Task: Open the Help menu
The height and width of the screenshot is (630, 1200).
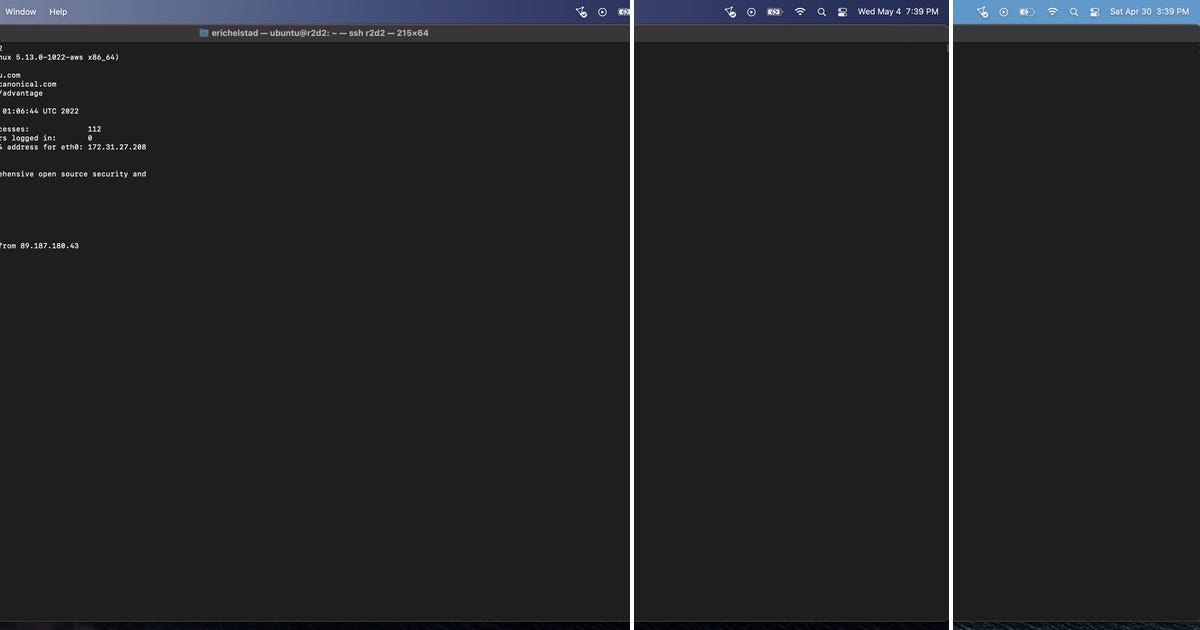Action: click(x=57, y=11)
